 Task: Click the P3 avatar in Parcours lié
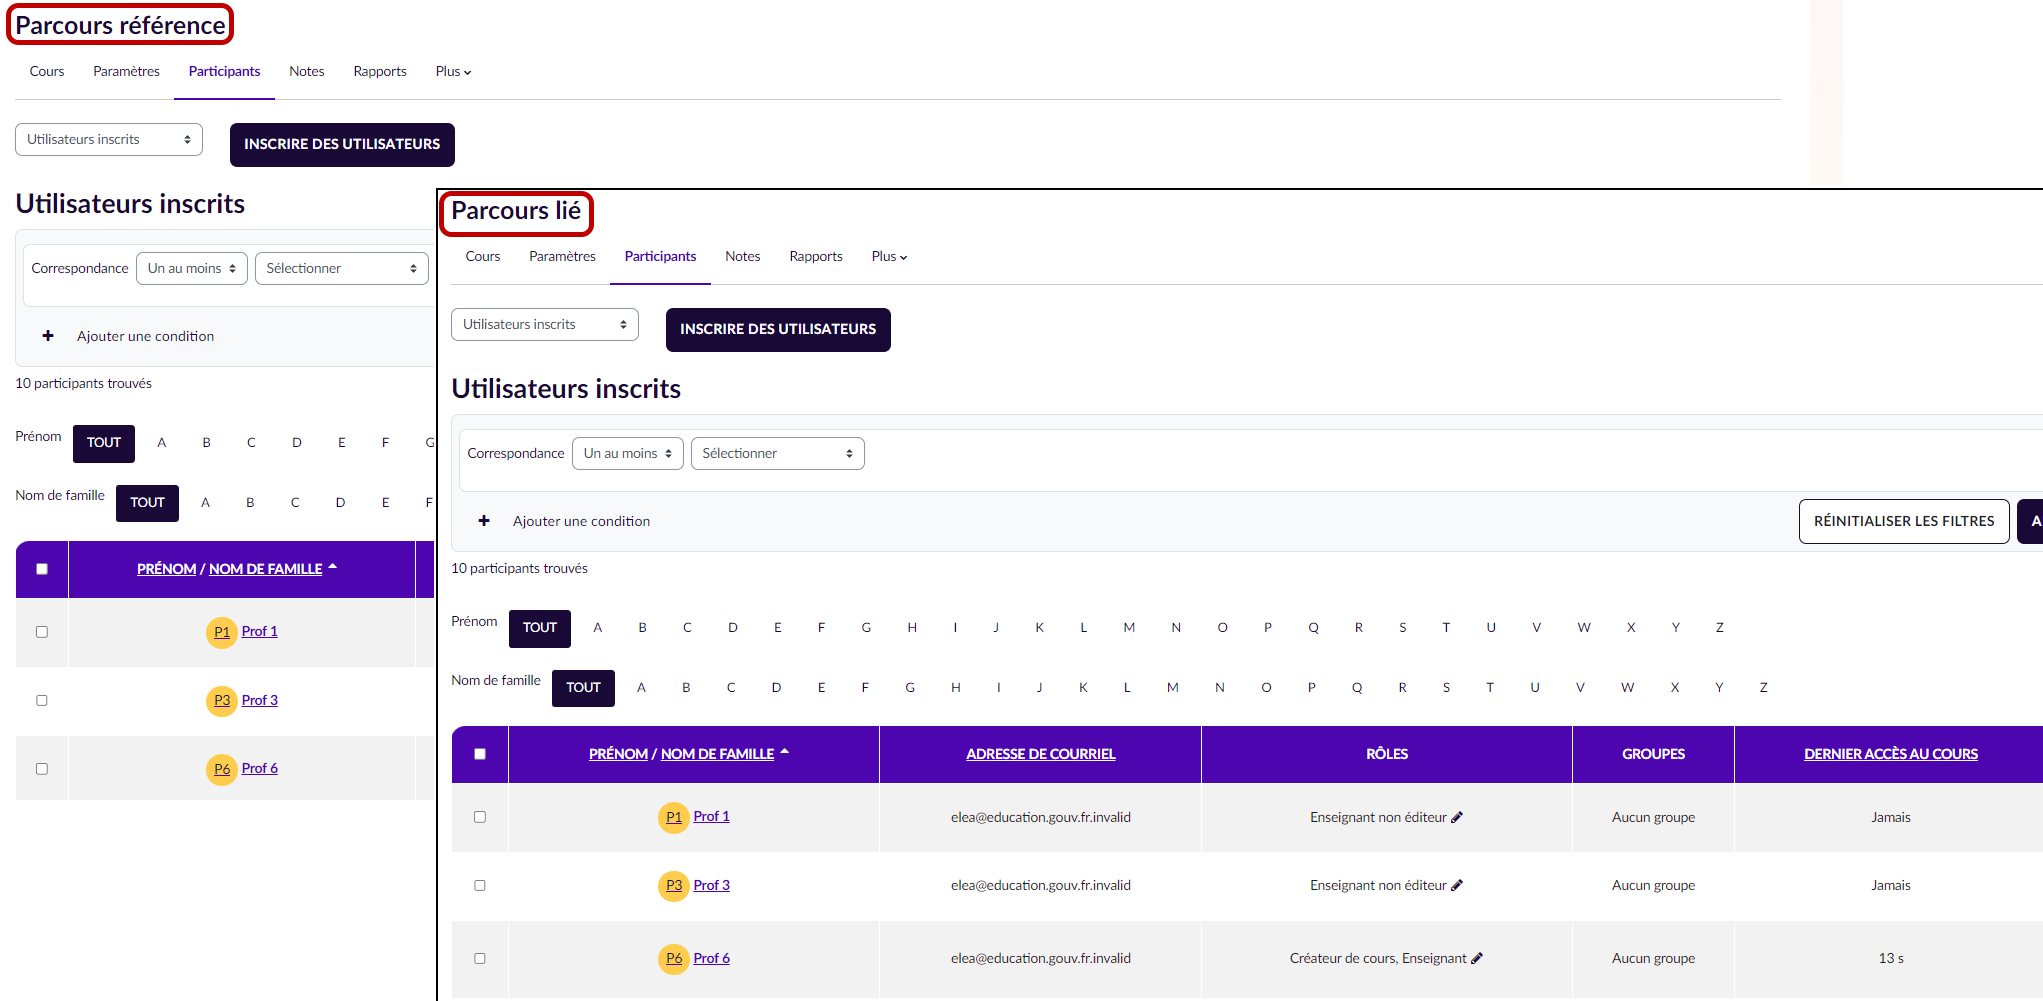coord(674,885)
